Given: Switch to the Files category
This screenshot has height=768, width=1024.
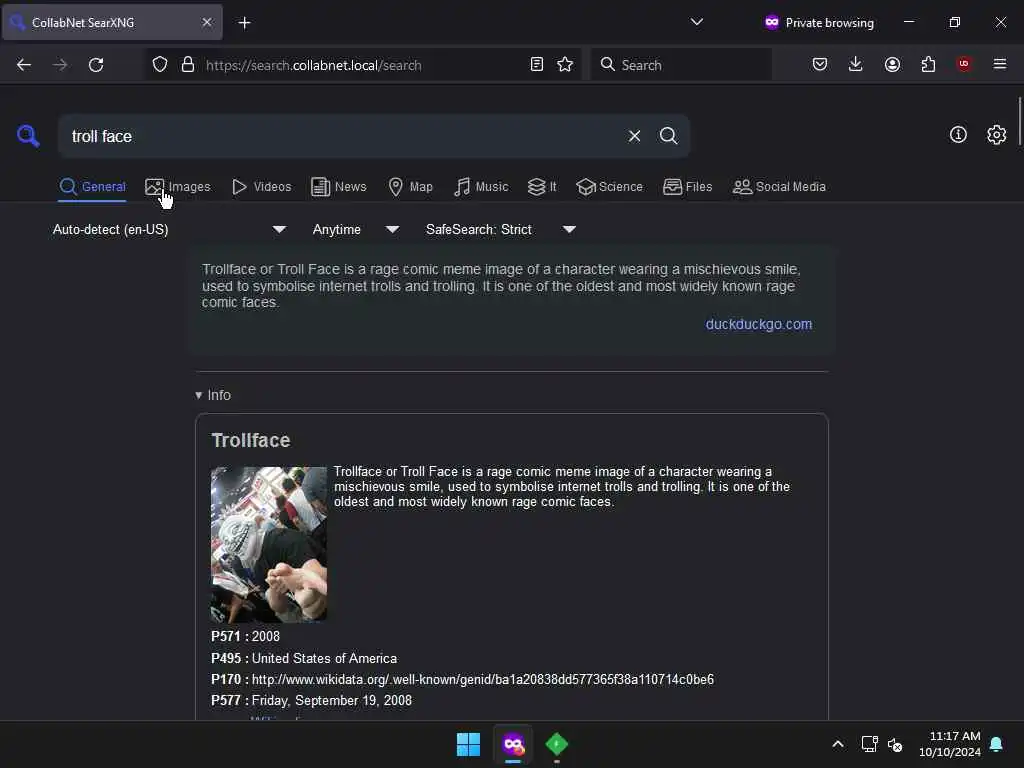Looking at the screenshot, I should click(688, 187).
